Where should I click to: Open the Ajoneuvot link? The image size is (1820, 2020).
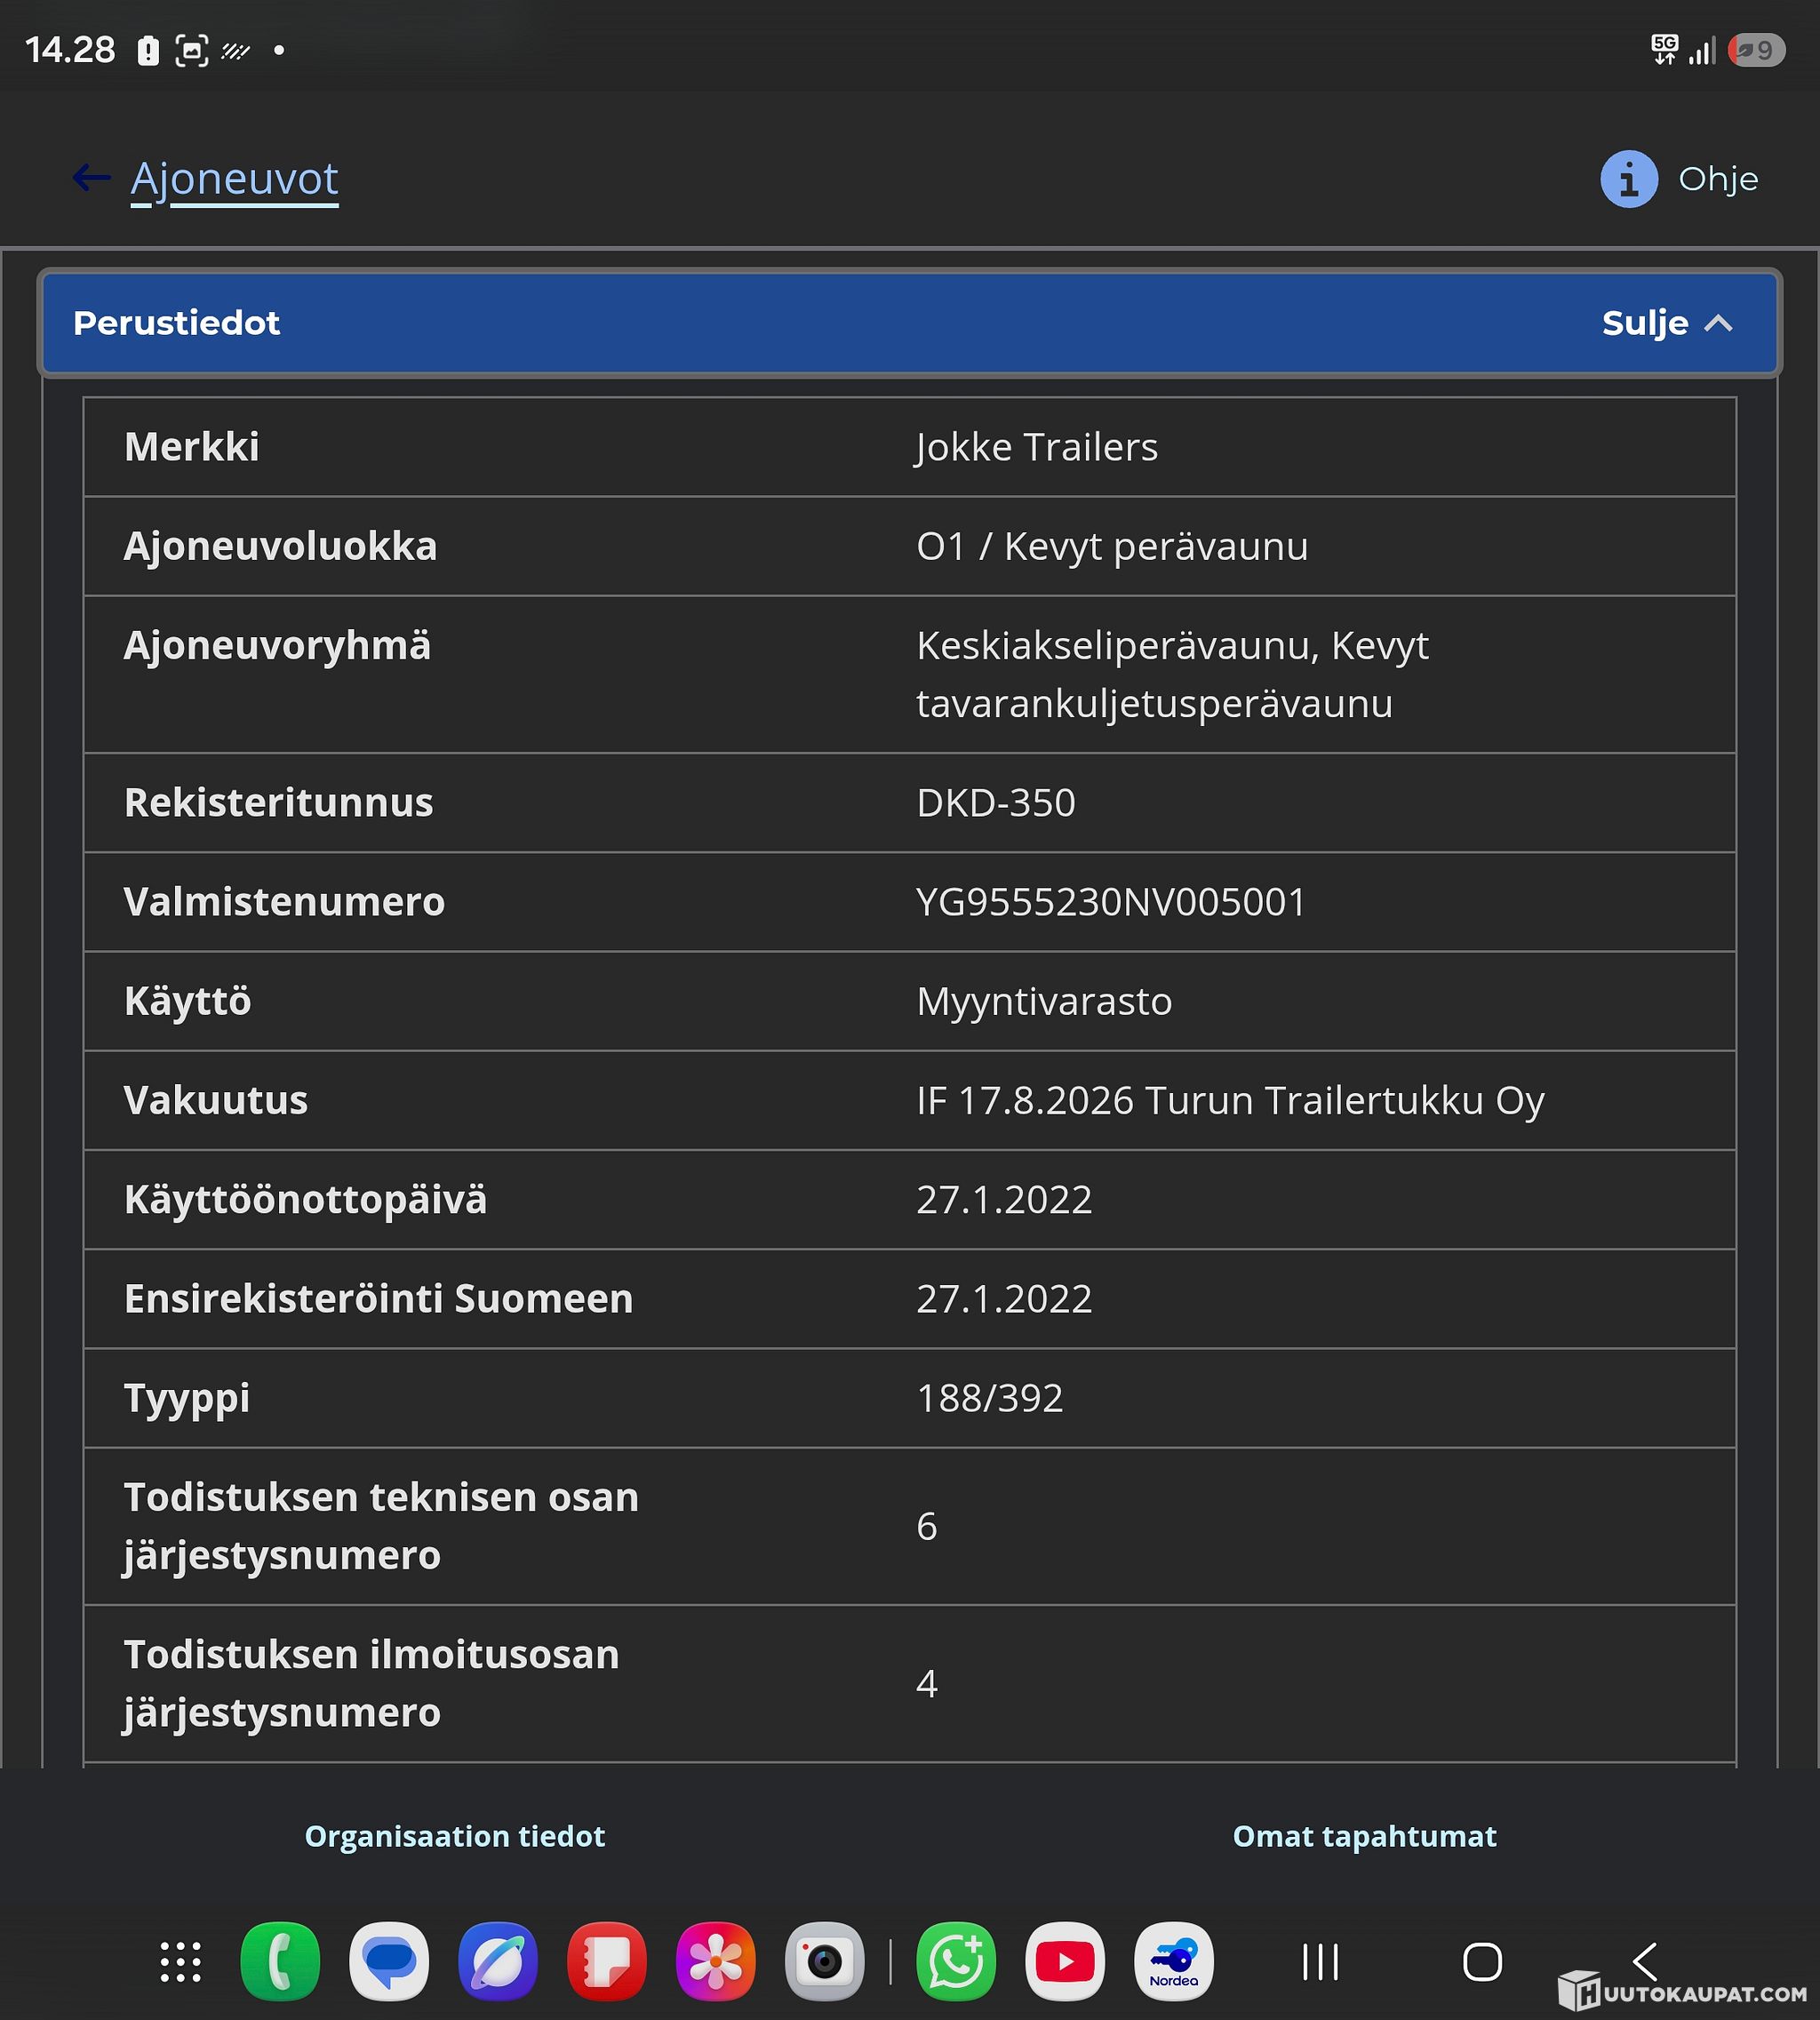coord(234,179)
